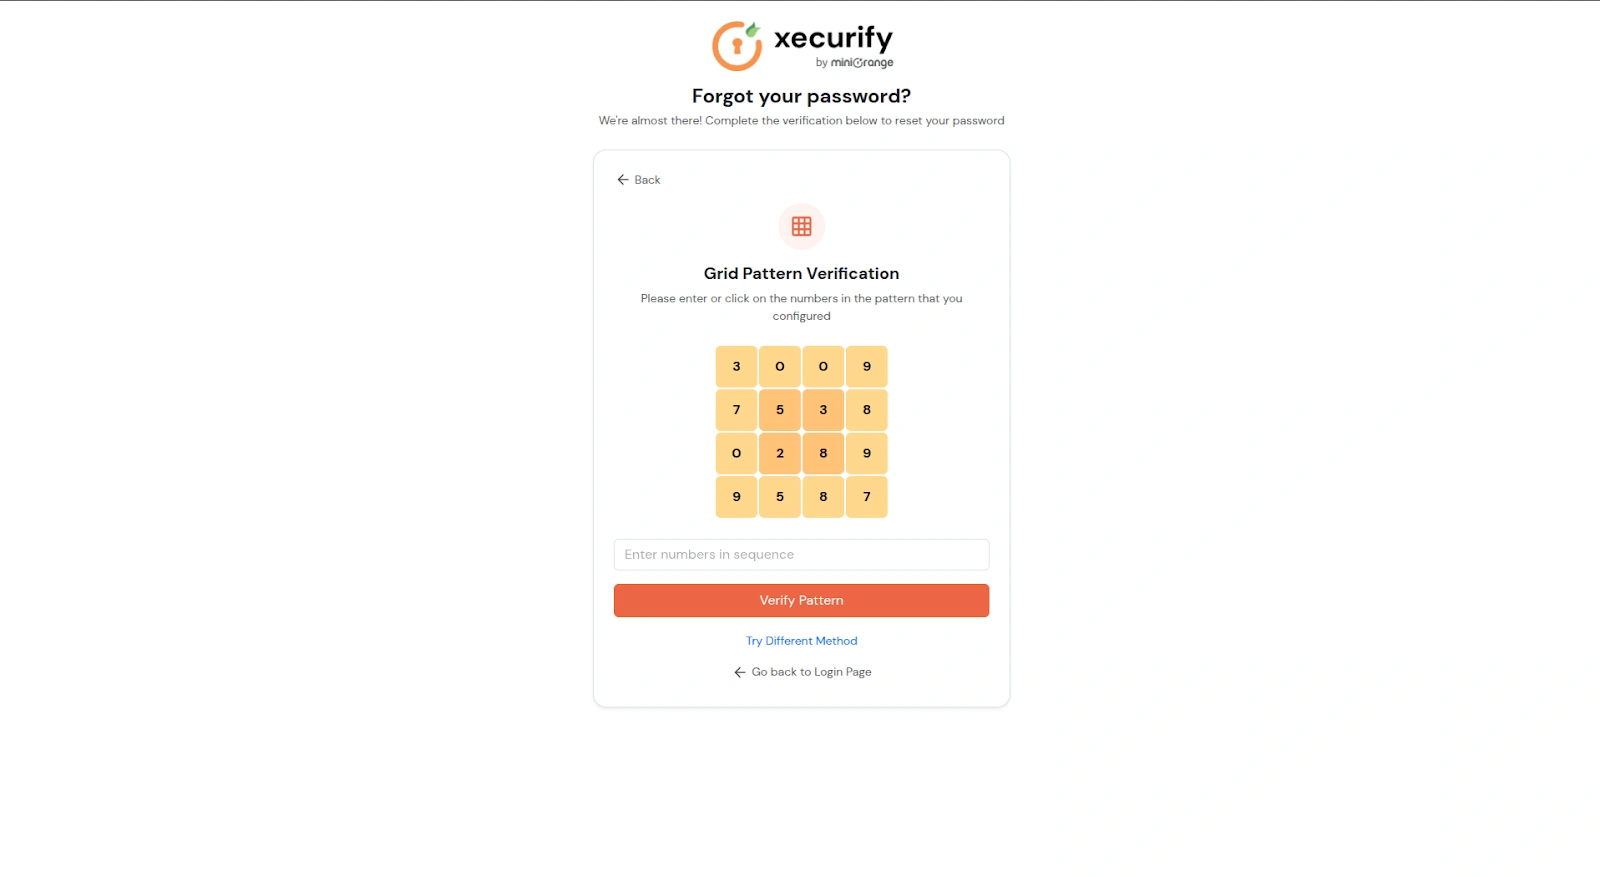This screenshot has height=877, width=1600.
Task: Click the 8 in the grid's second row
Action: click(x=867, y=410)
